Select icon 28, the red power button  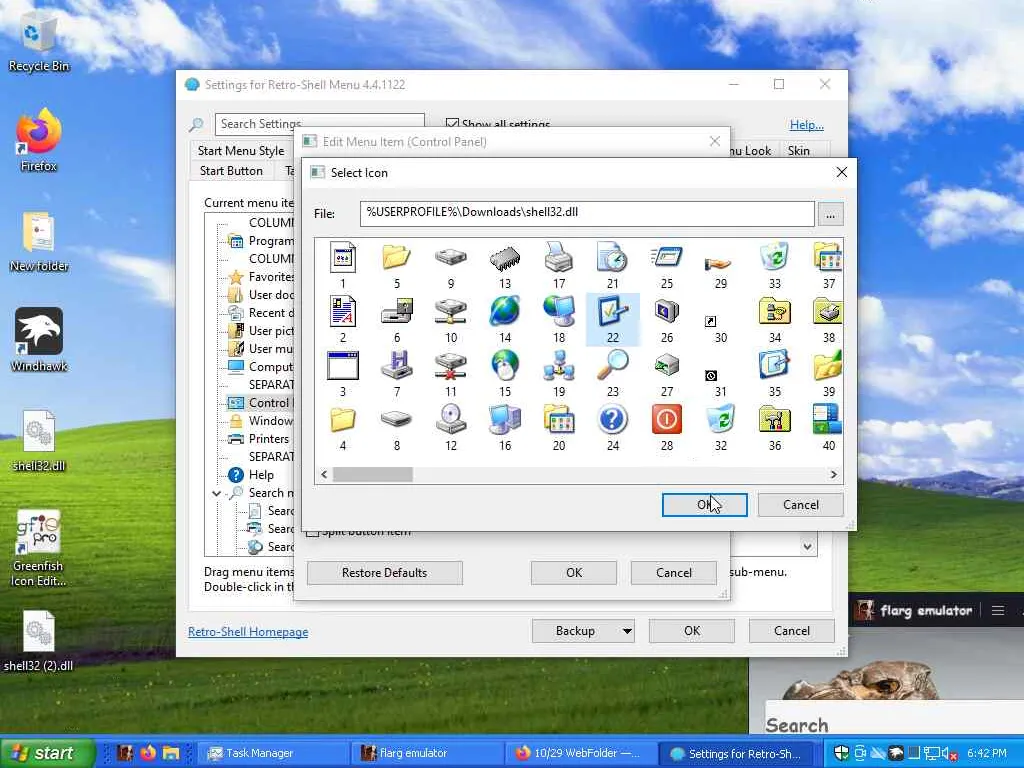(667, 420)
